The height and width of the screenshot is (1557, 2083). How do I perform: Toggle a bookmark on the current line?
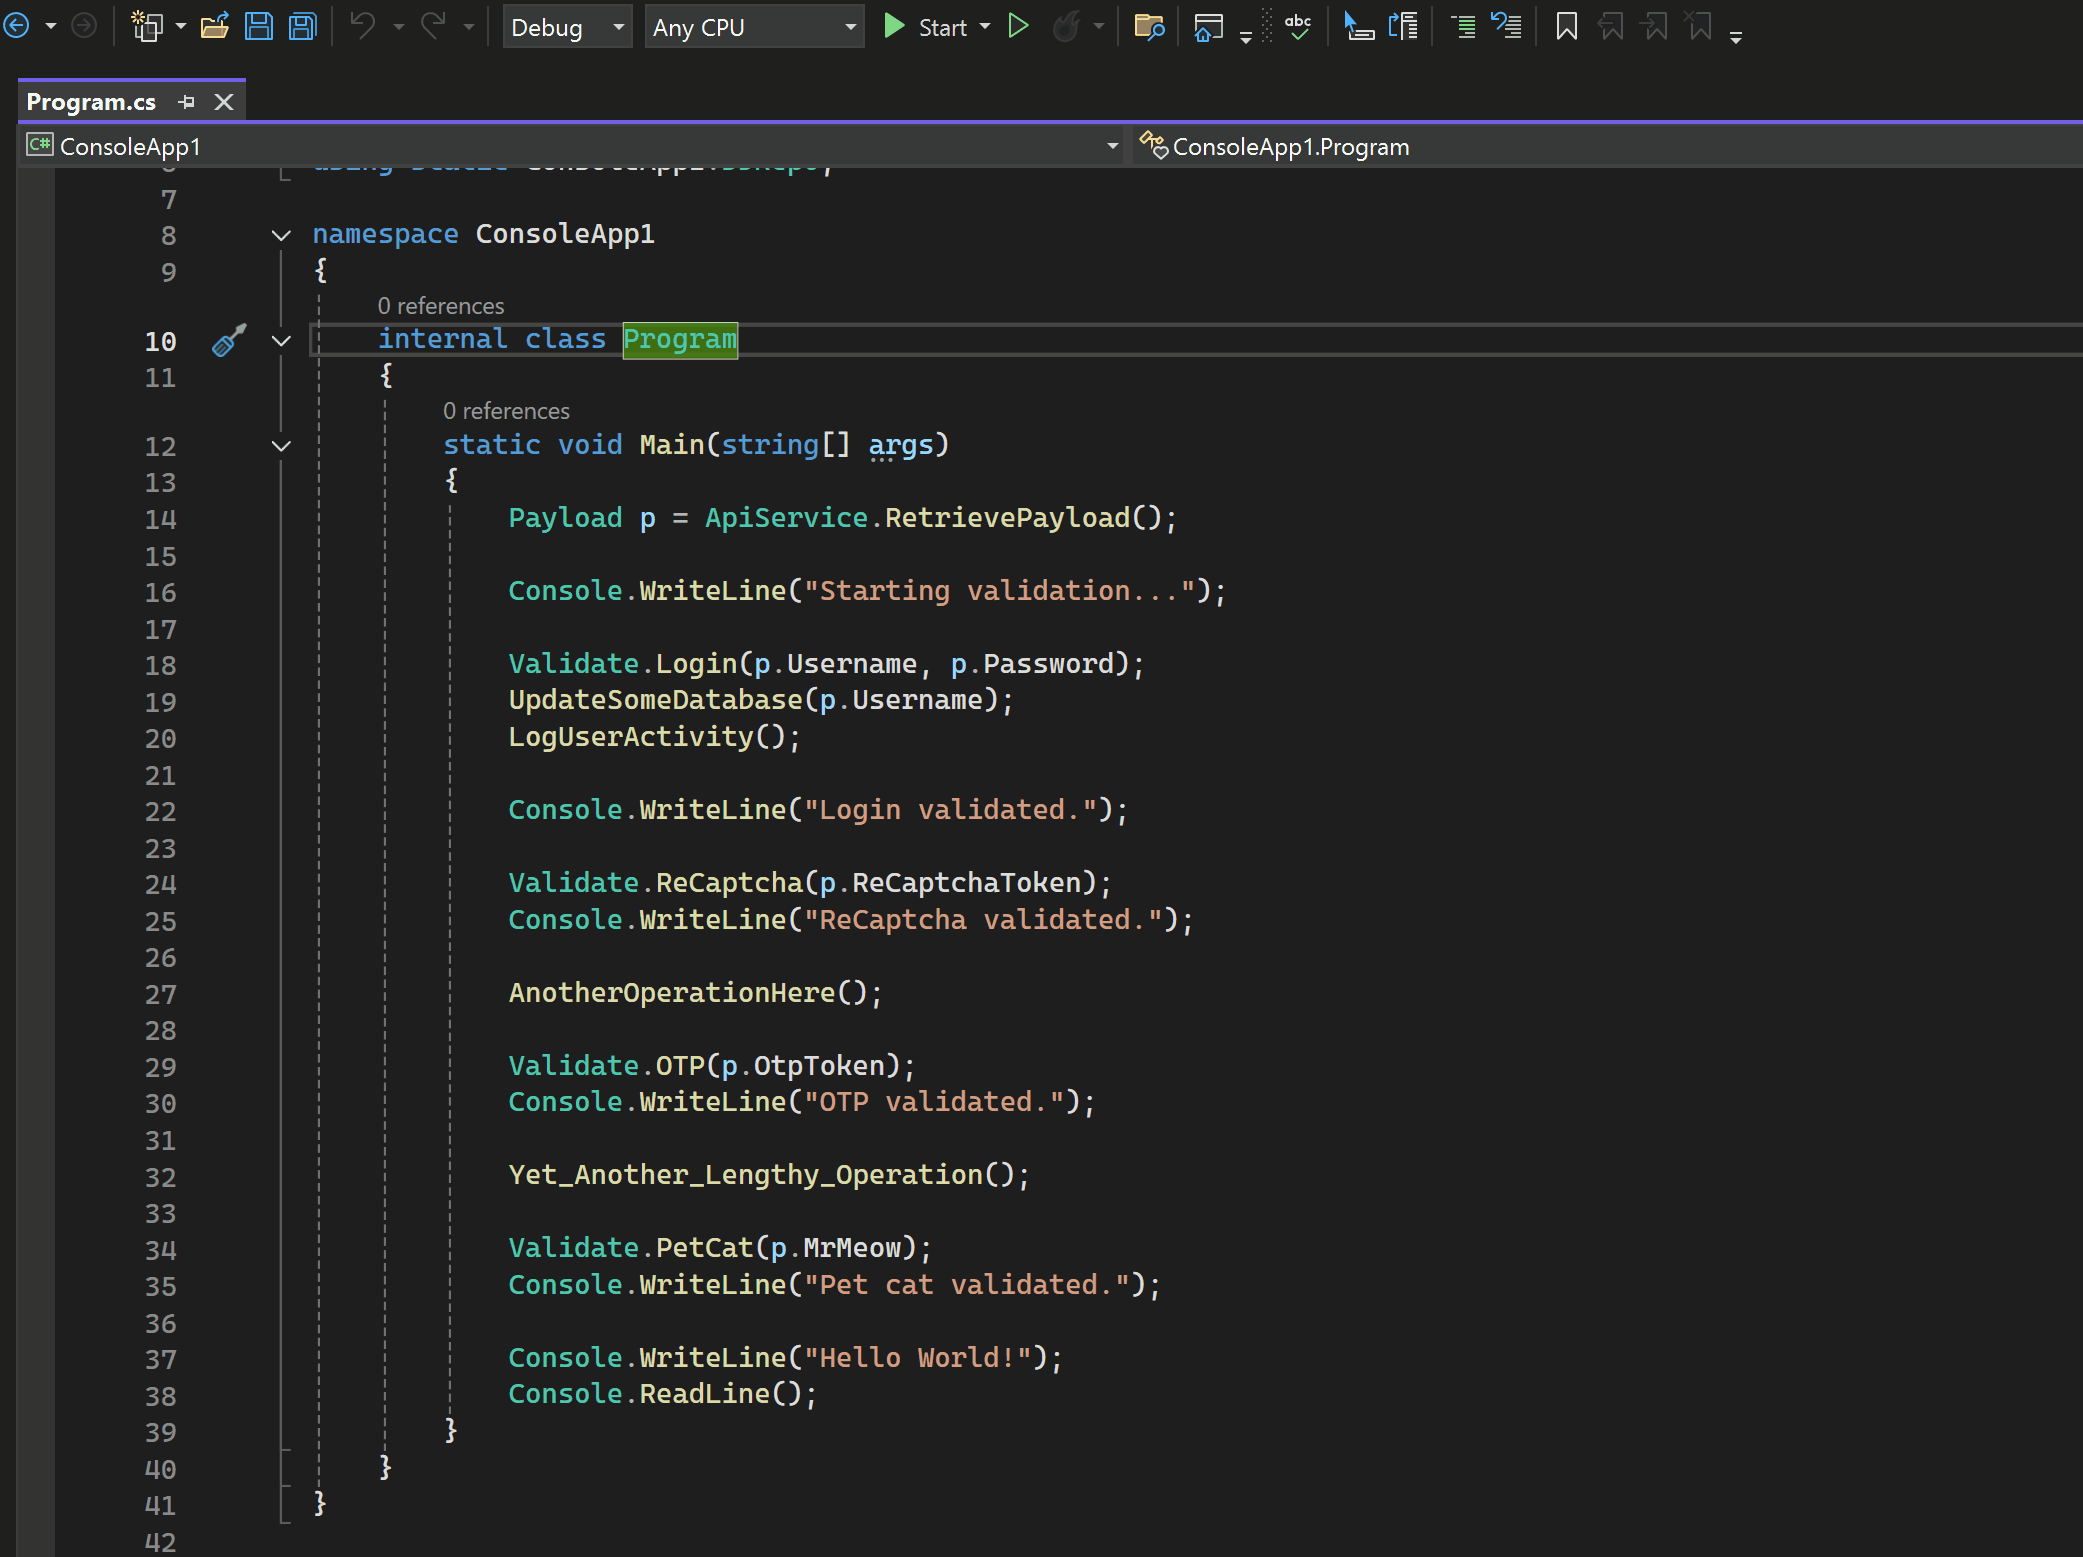click(1565, 26)
